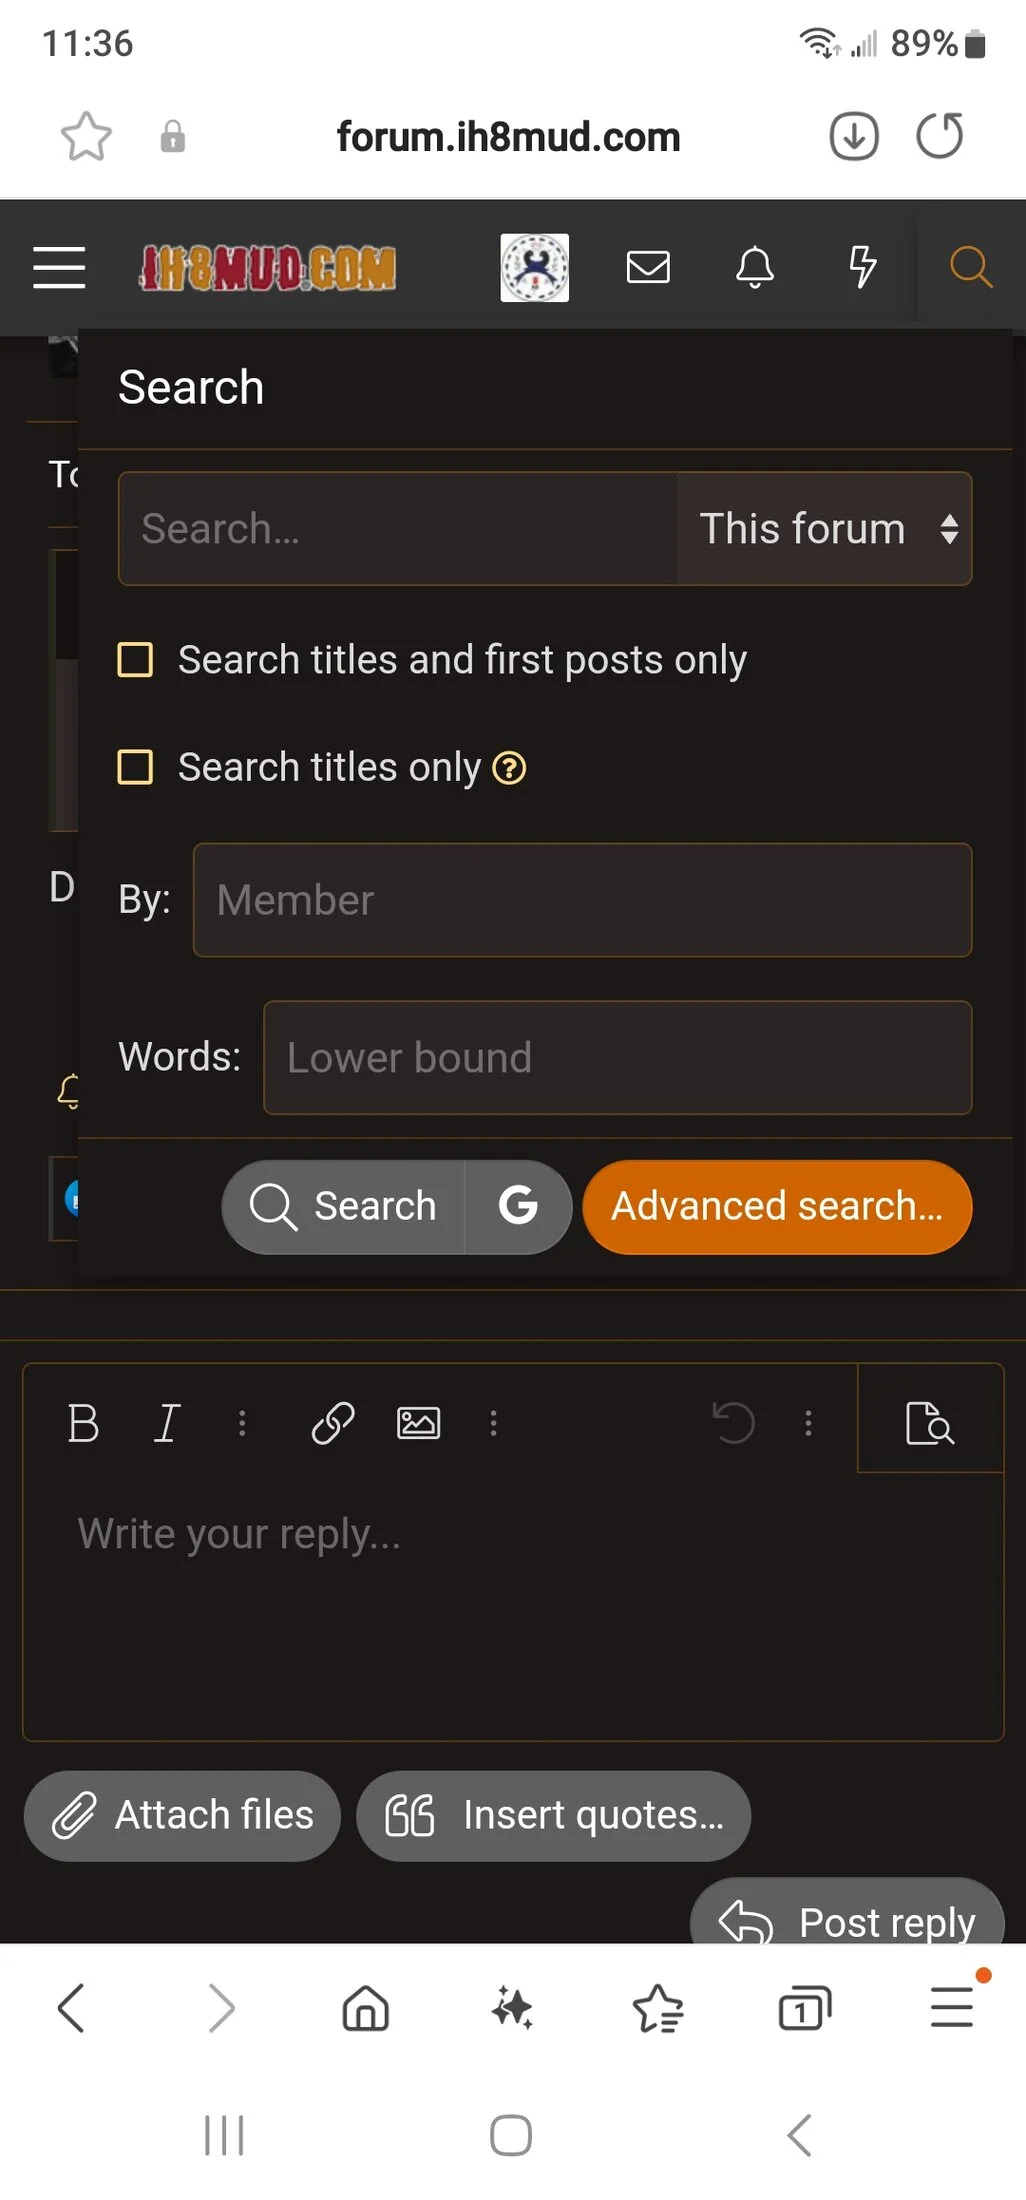The image size is (1026, 2200).
Task: Check the Search titles only box
Action: pyautogui.click(x=136, y=767)
